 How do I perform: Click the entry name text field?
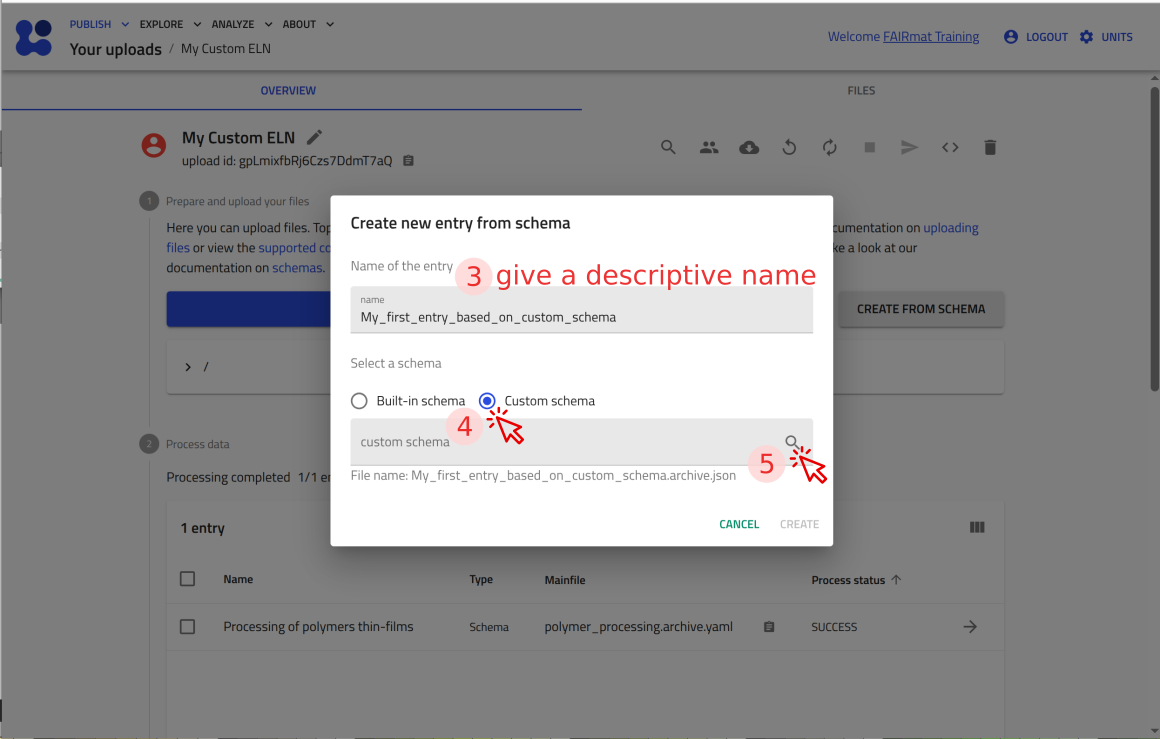(581, 316)
